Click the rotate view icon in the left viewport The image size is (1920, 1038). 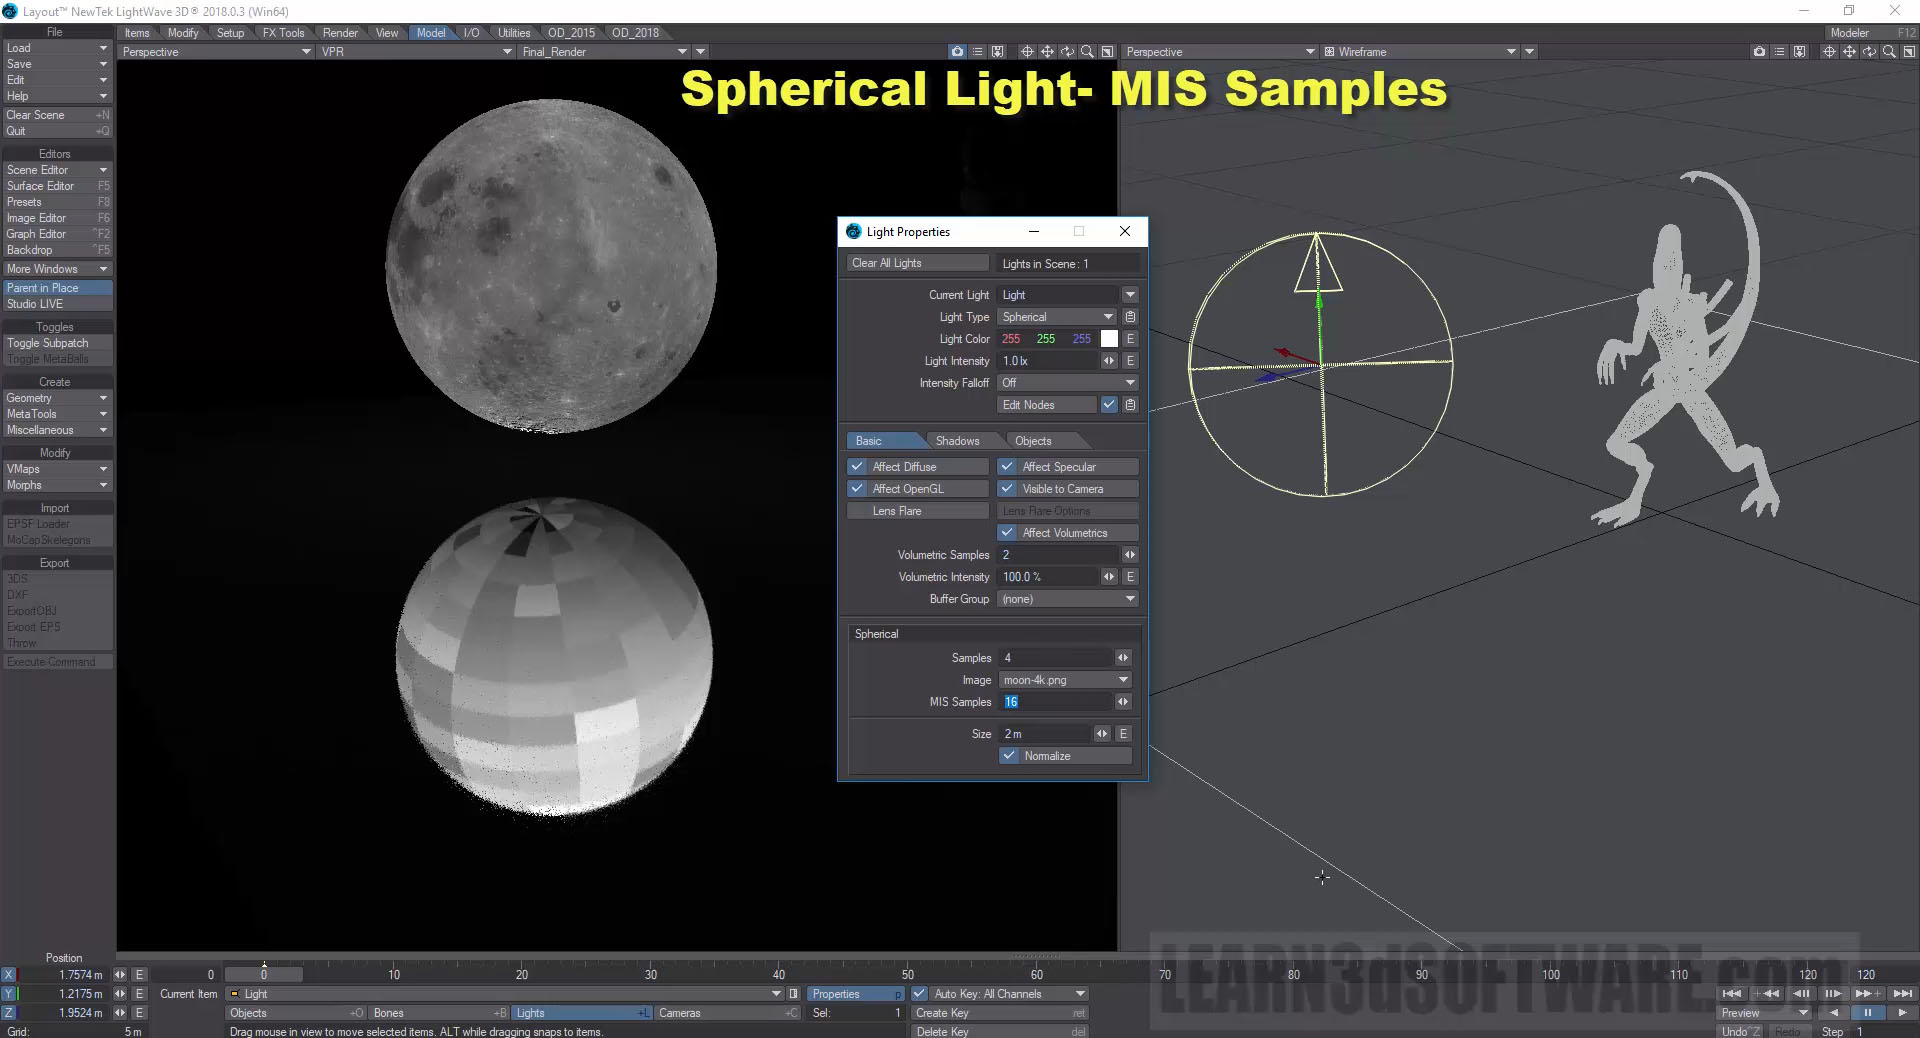1067,52
